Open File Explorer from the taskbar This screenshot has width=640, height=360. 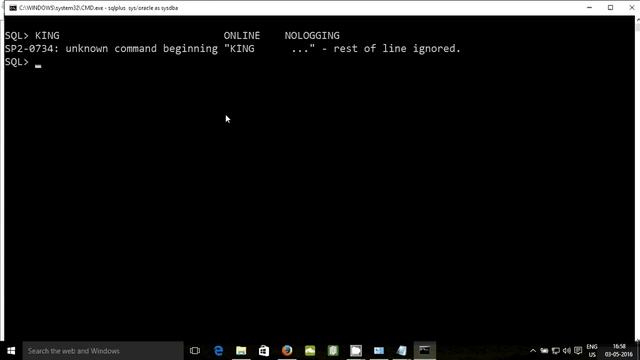click(x=241, y=351)
